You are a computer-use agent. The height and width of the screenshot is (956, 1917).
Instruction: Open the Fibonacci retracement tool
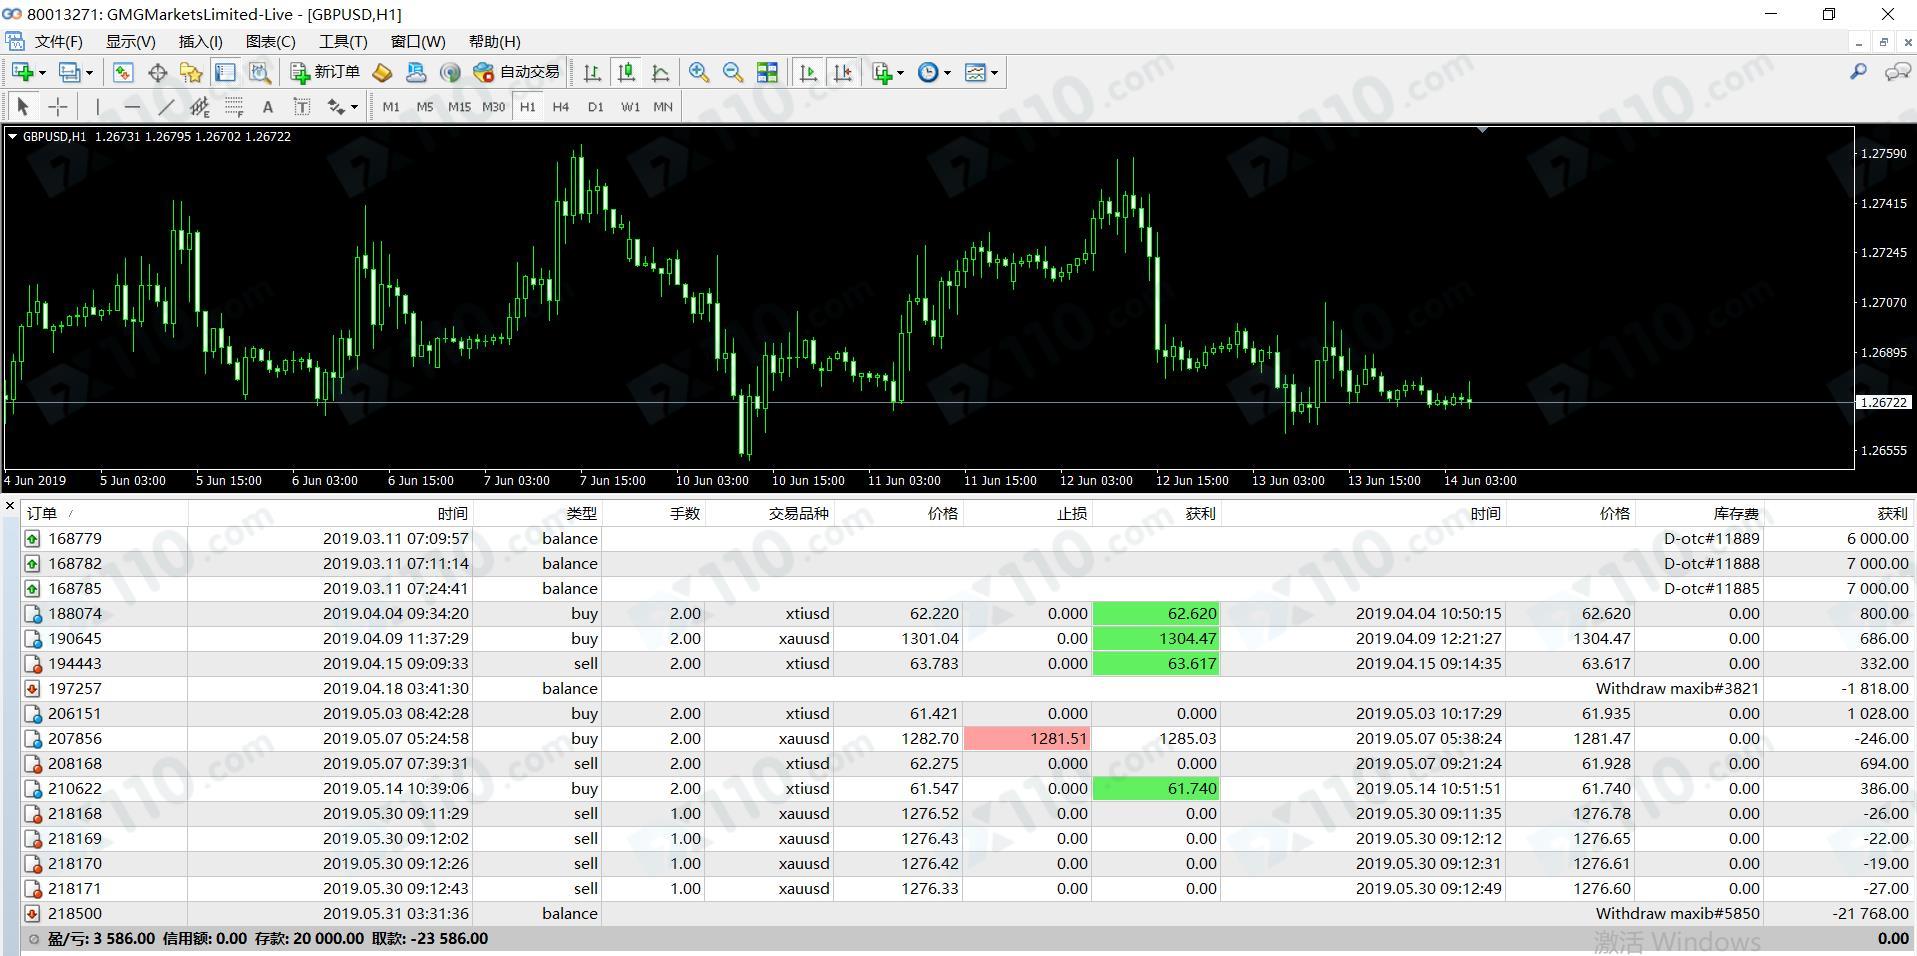[234, 107]
